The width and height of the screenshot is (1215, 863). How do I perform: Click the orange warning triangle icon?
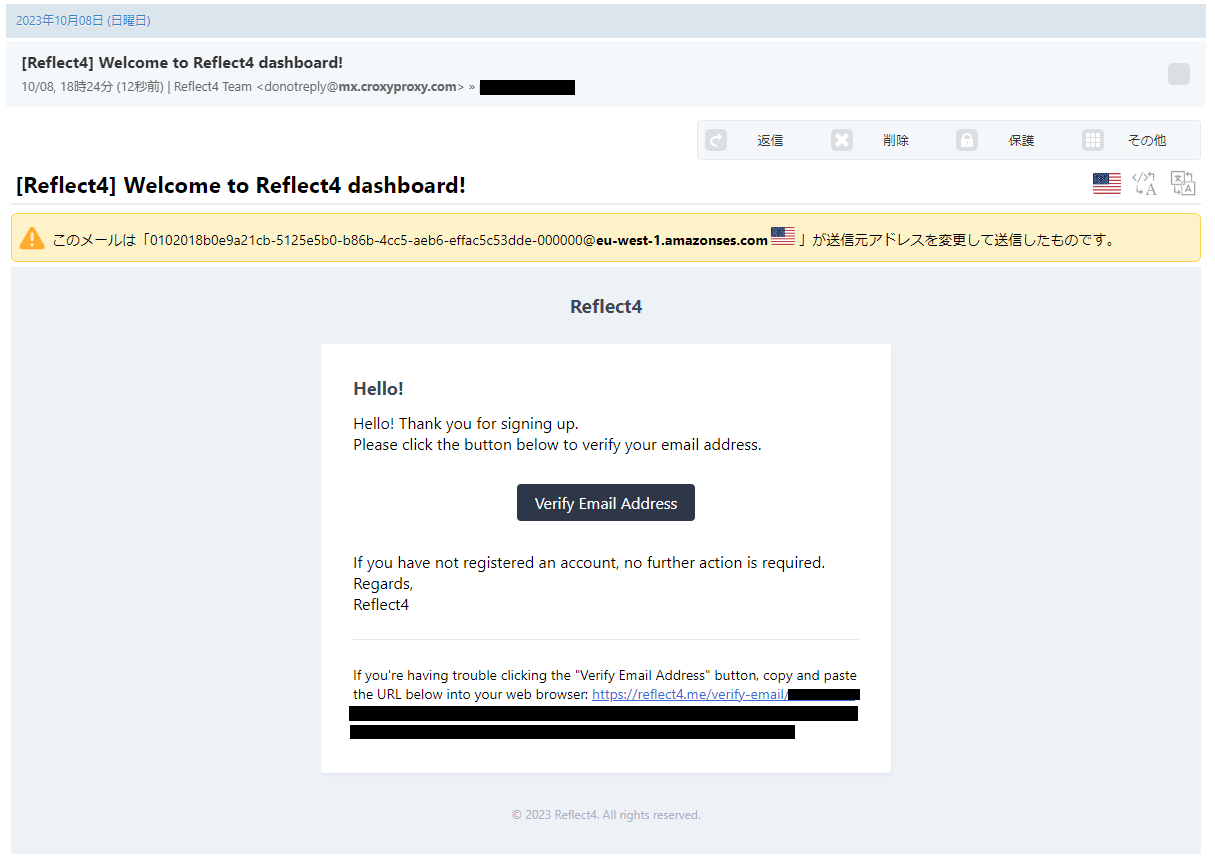[x=32, y=238]
